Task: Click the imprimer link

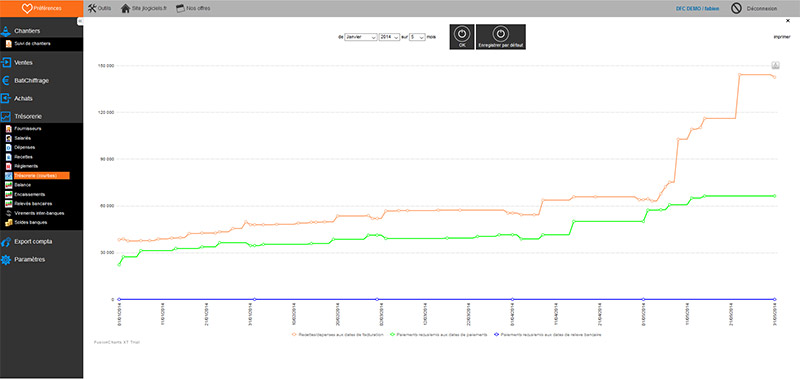Action: [782, 37]
